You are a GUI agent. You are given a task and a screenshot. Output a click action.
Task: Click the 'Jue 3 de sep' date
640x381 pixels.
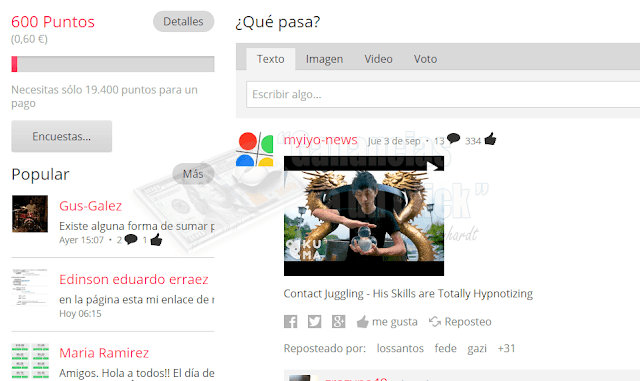point(394,141)
